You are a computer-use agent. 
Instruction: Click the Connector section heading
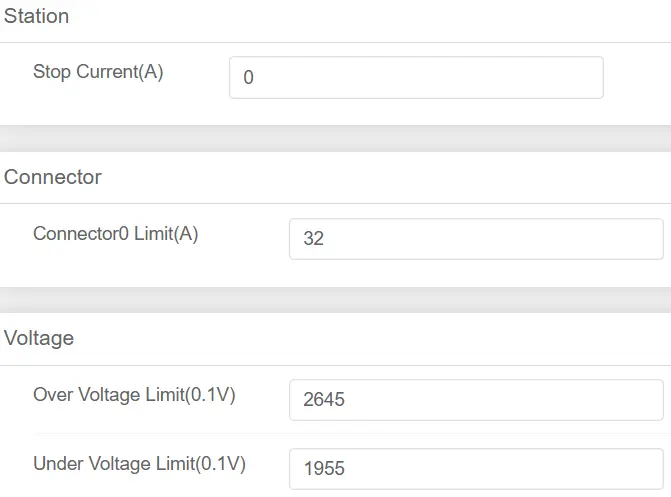point(53,178)
